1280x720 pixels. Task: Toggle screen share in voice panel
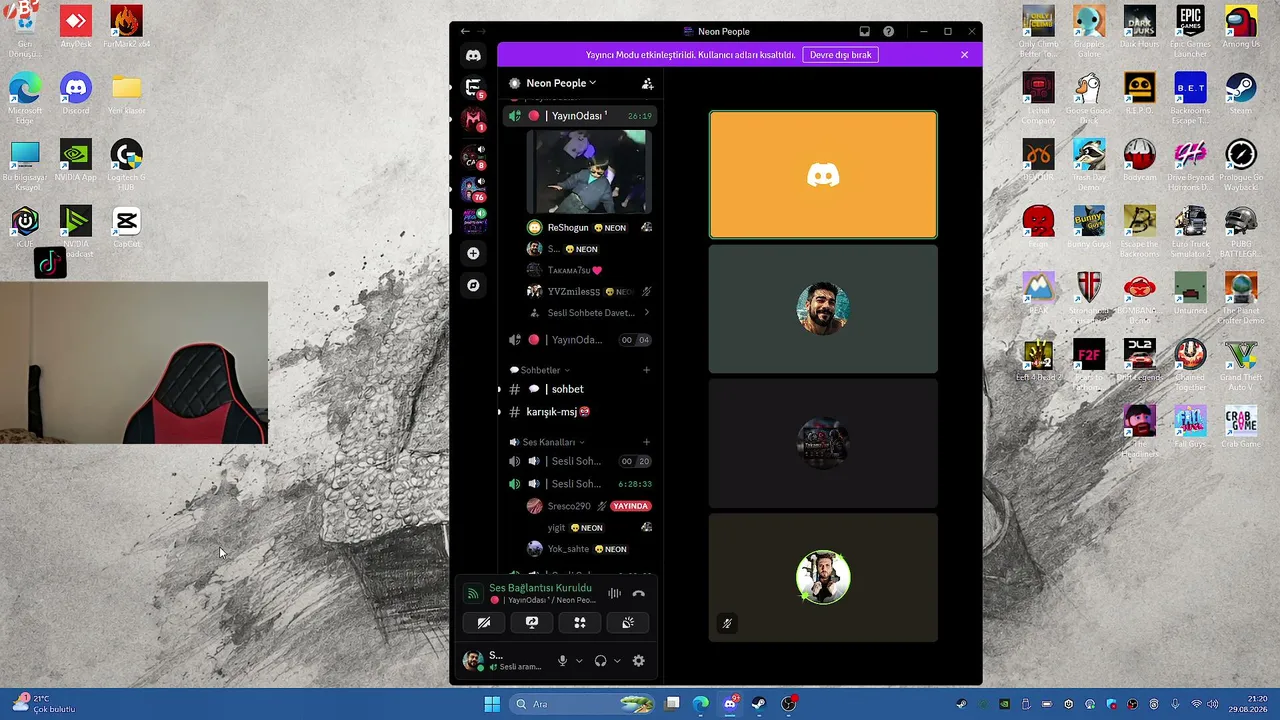[x=532, y=623]
